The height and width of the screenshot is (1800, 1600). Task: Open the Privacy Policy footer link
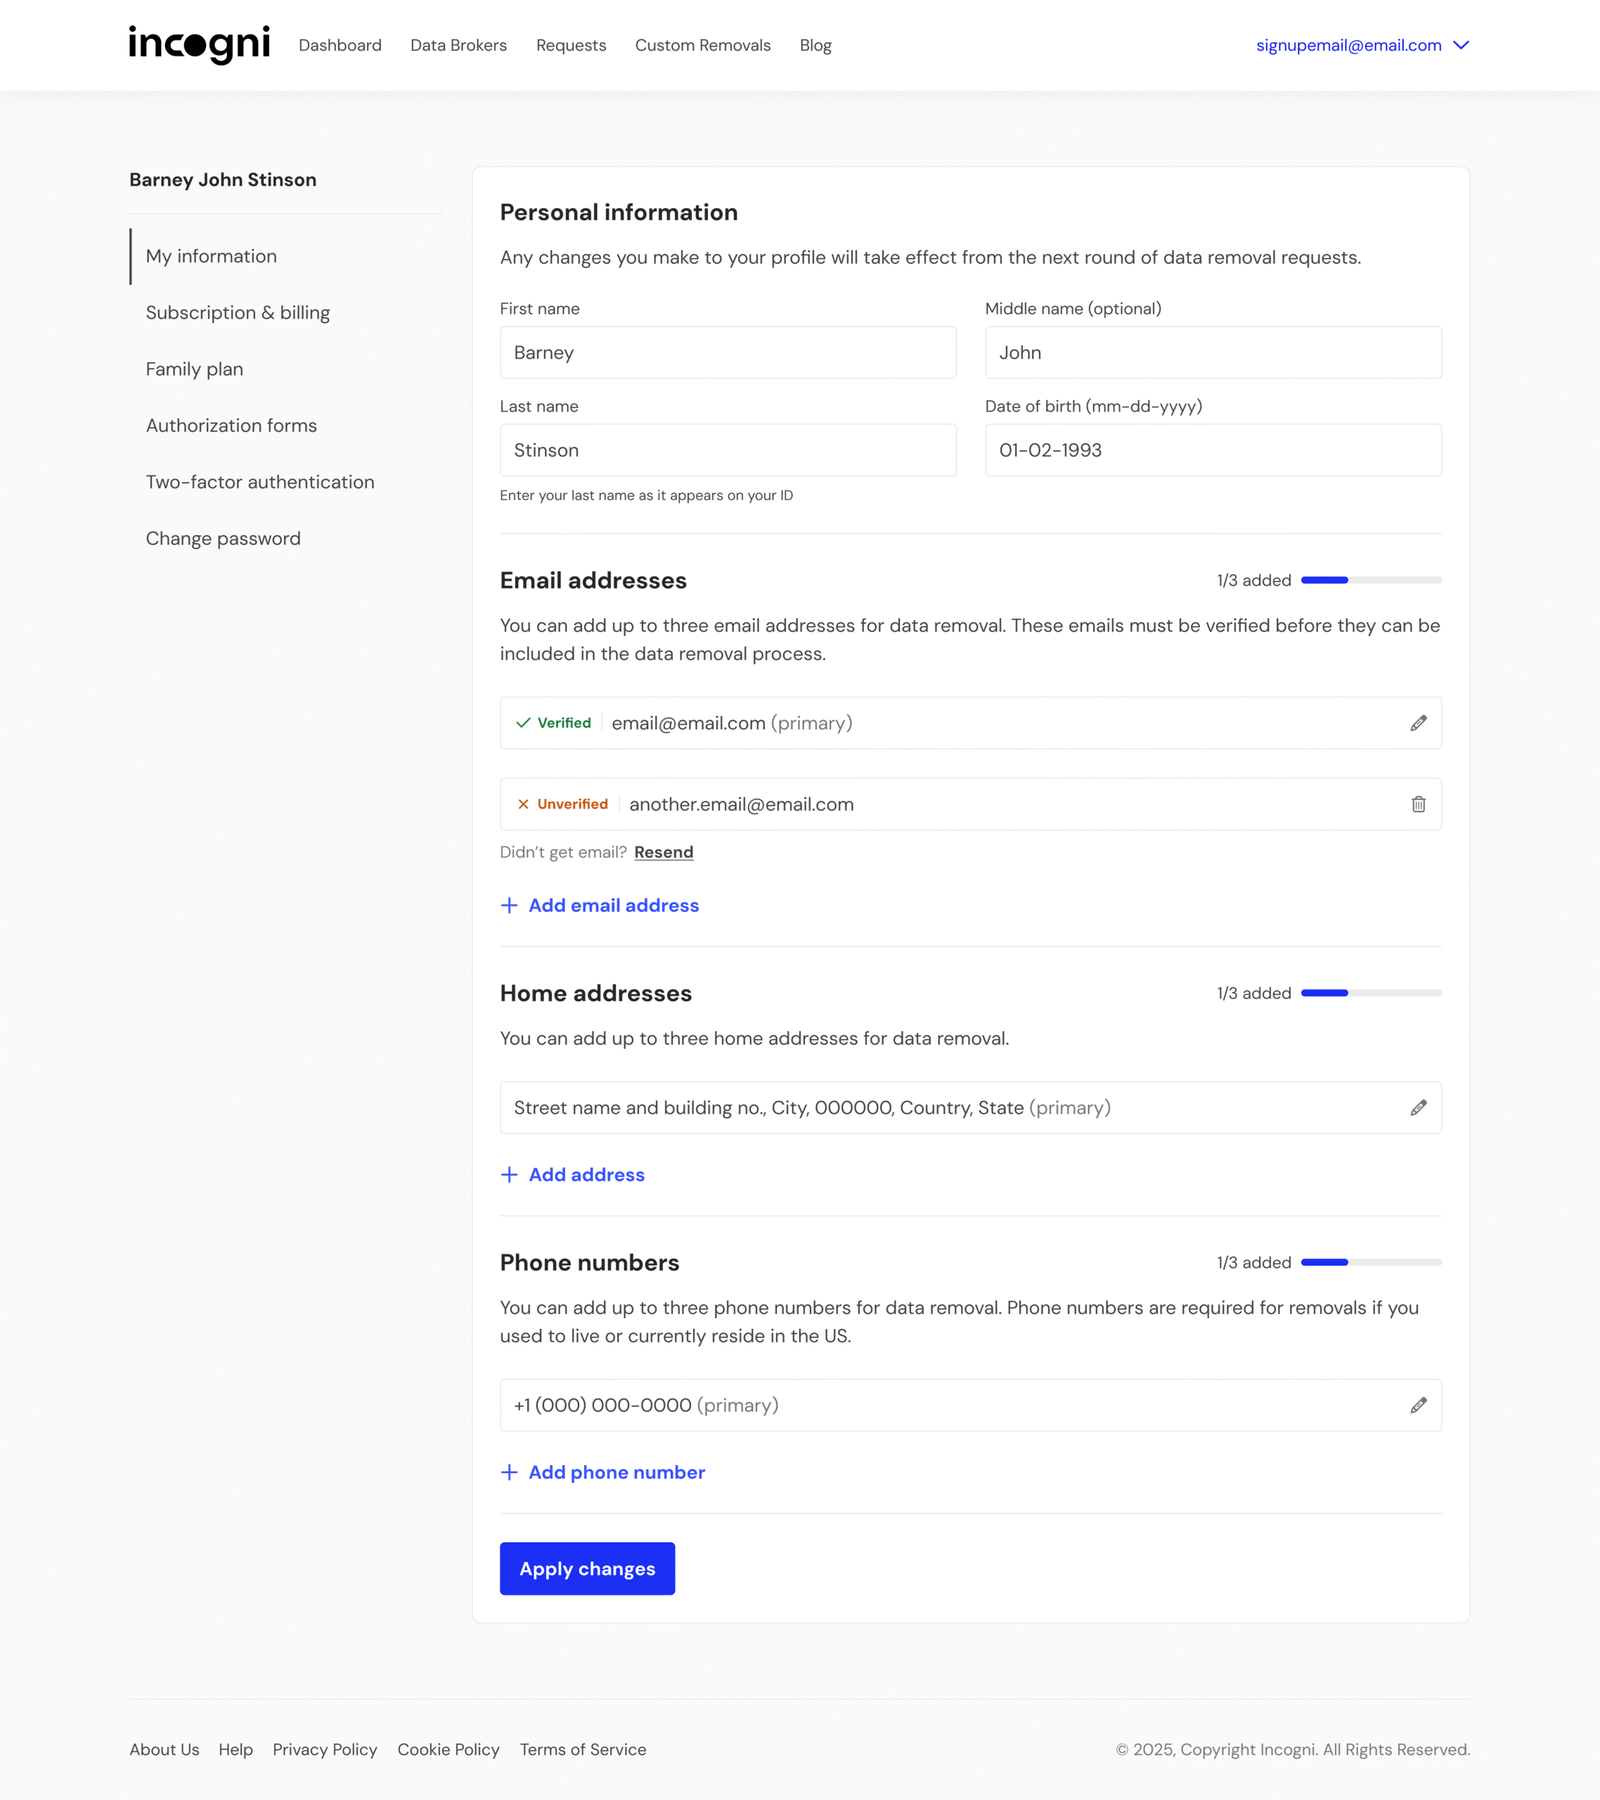(325, 1749)
